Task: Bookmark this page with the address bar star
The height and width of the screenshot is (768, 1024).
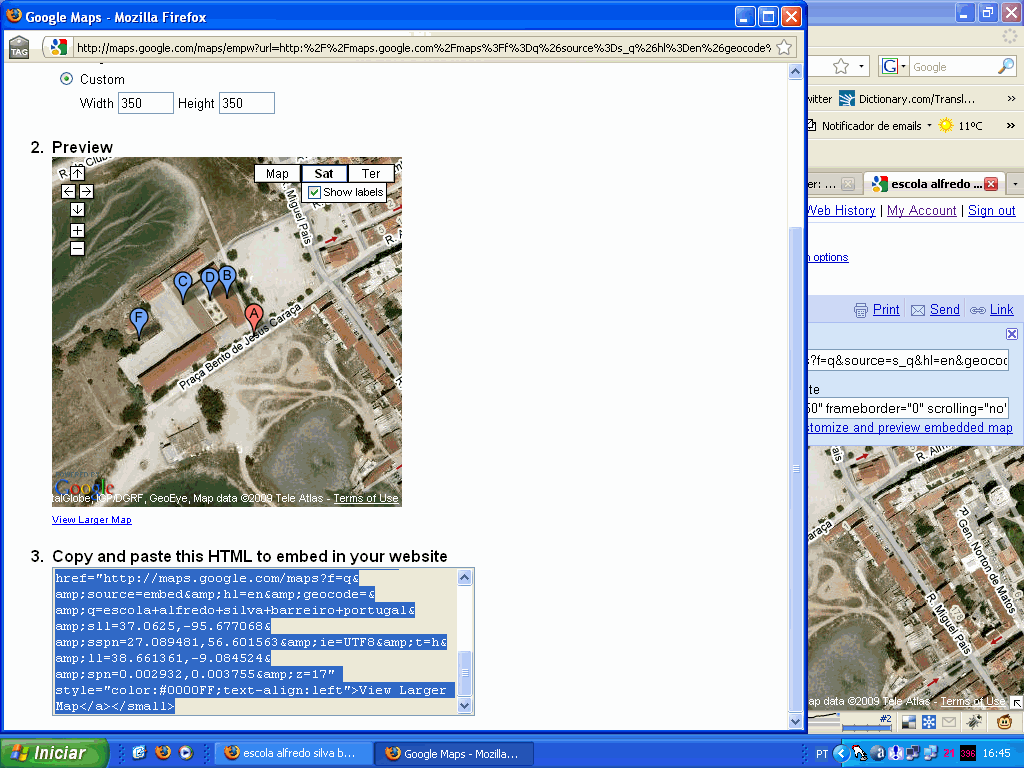Action: [x=784, y=48]
